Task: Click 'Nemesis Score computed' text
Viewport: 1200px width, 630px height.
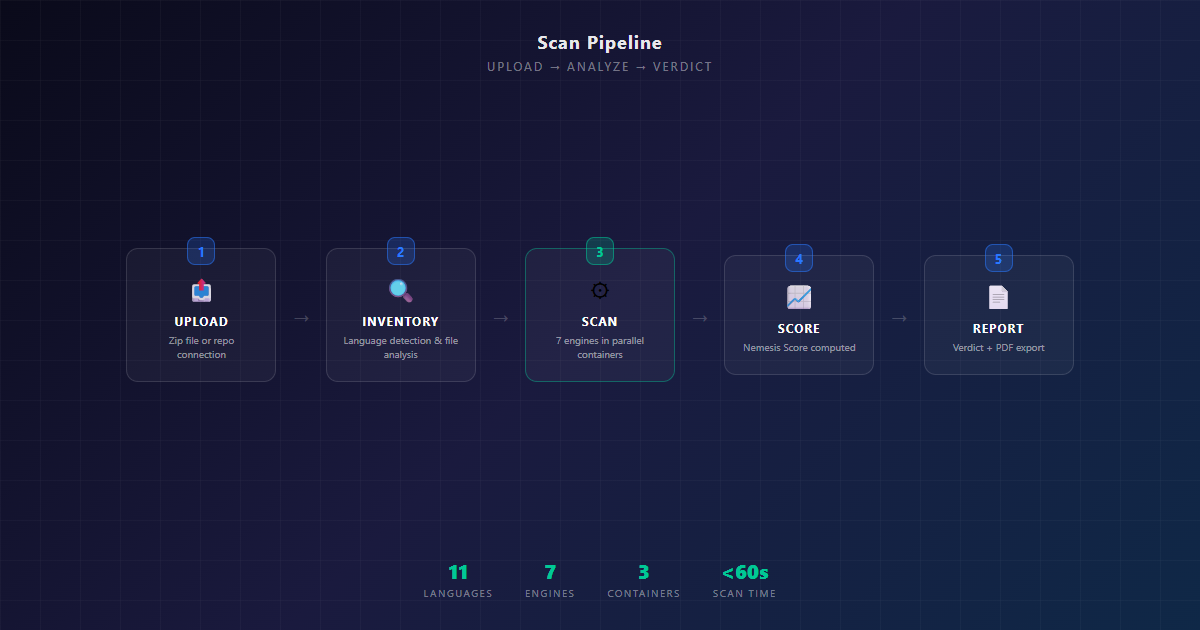Action: [799, 348]
